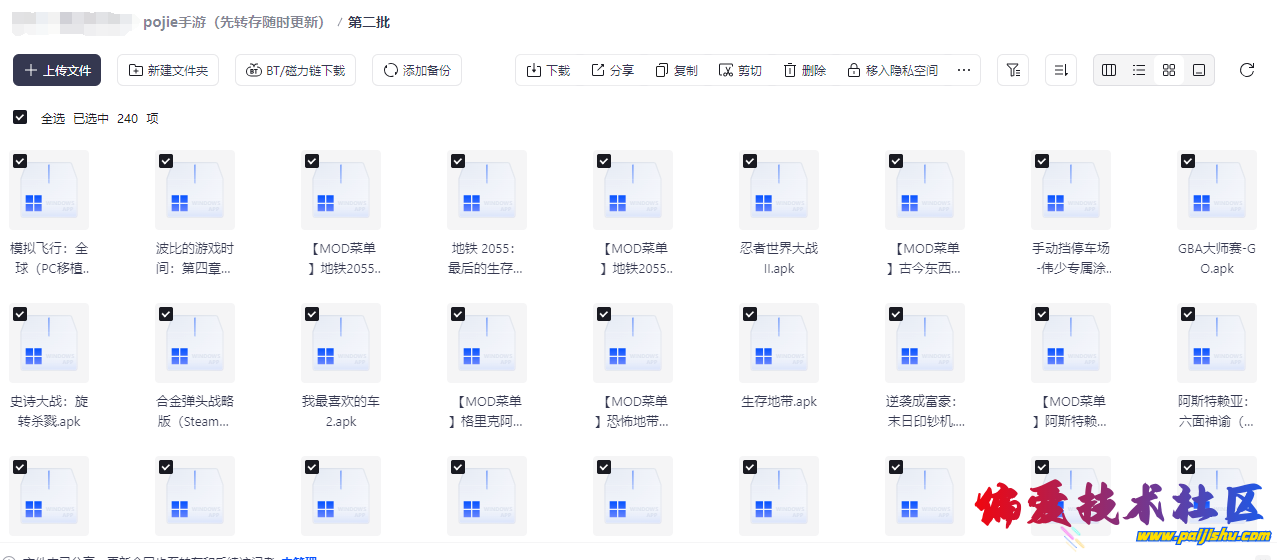Uncheck the 波比的游戏时间 file checkbox
1277x560 pixels.
tap(166, 161)
